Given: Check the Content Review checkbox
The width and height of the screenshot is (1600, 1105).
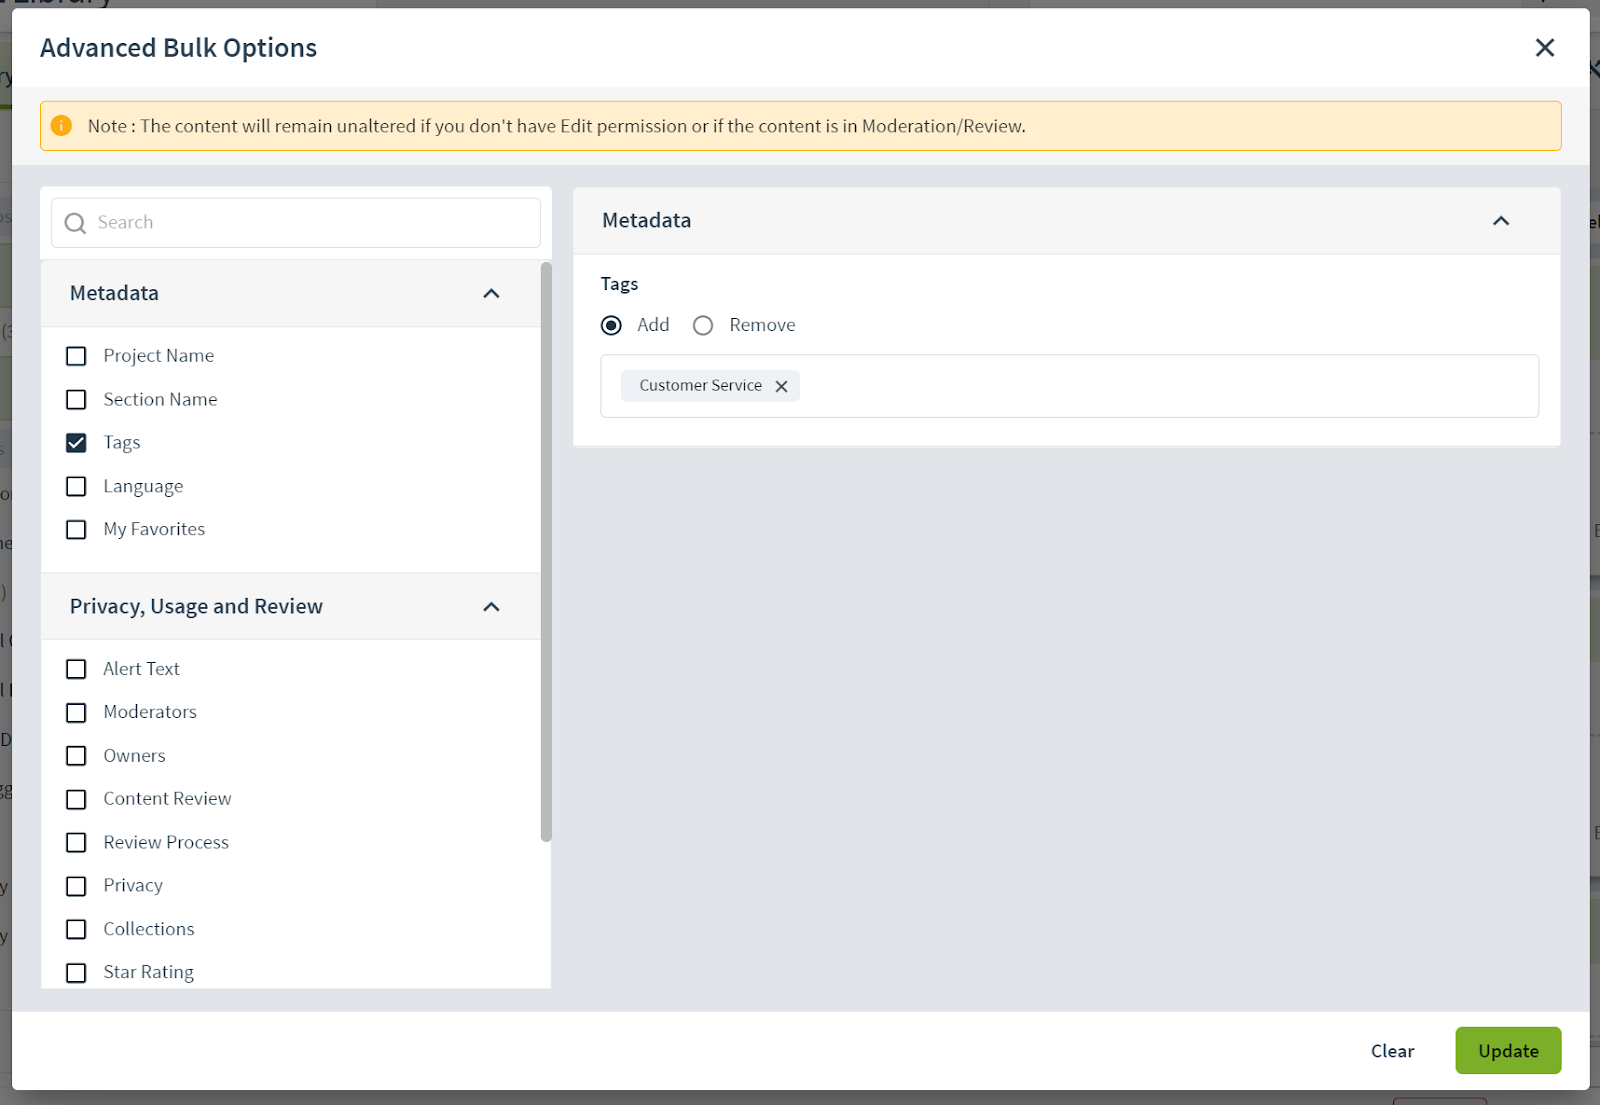Looking at the screenshot, I should 76,800.
